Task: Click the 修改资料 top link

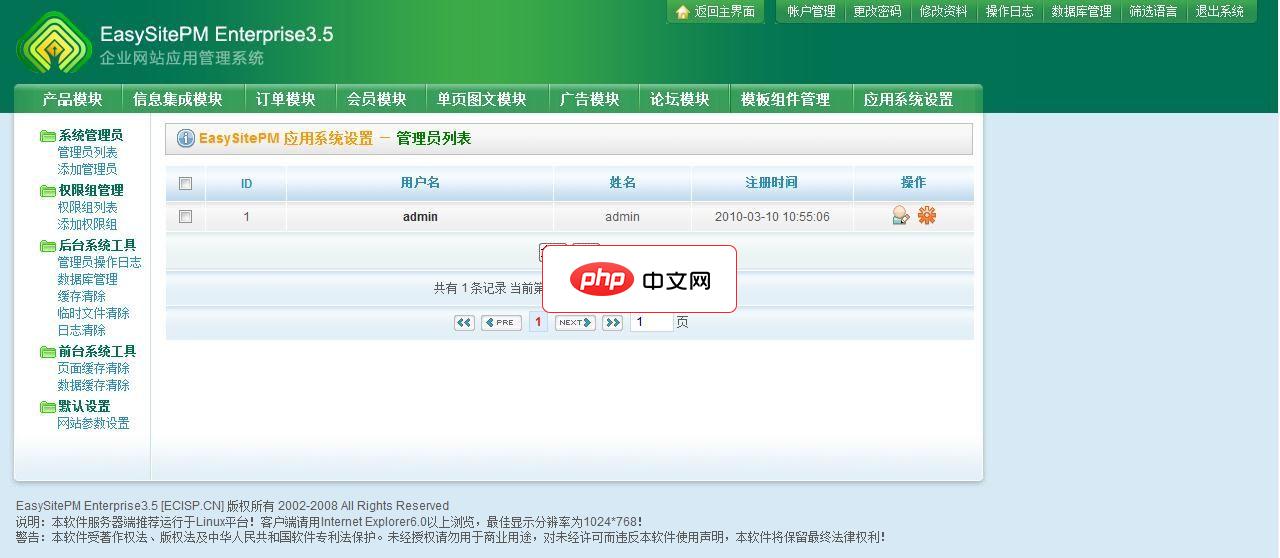Action: [x=943, y=12]
